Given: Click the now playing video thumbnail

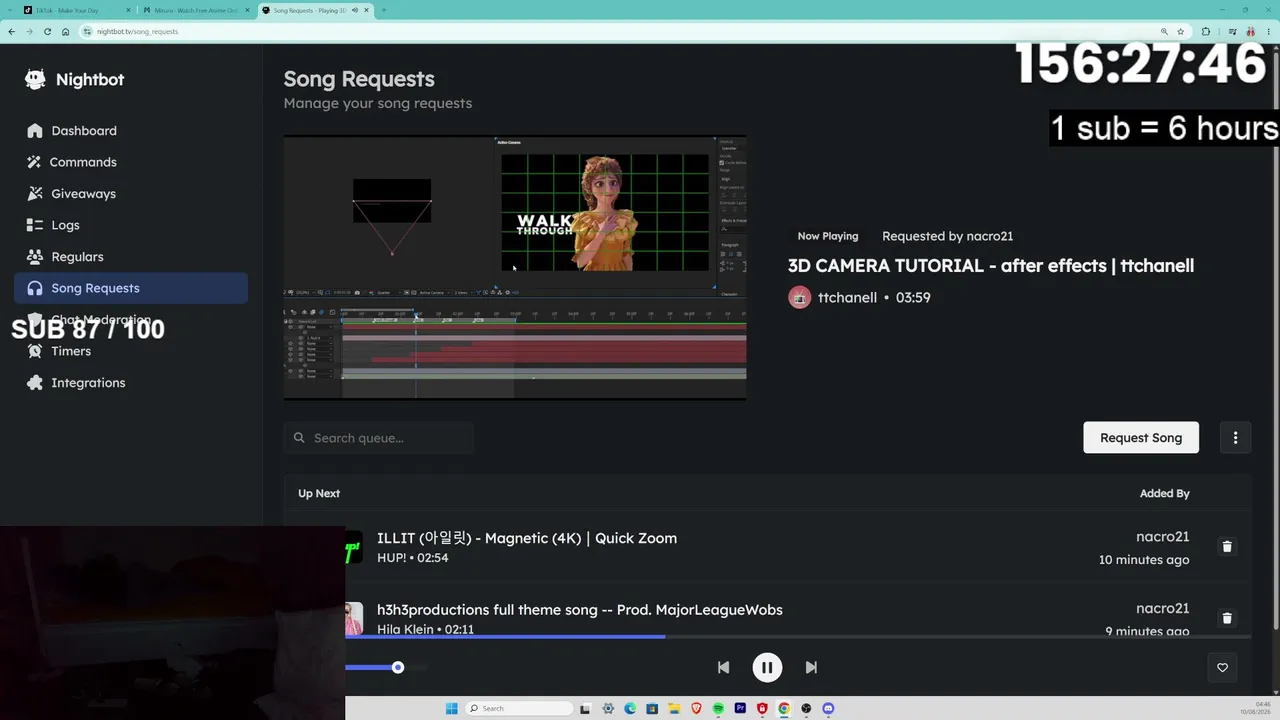Looking at the screenshot, I should point(515,267).
